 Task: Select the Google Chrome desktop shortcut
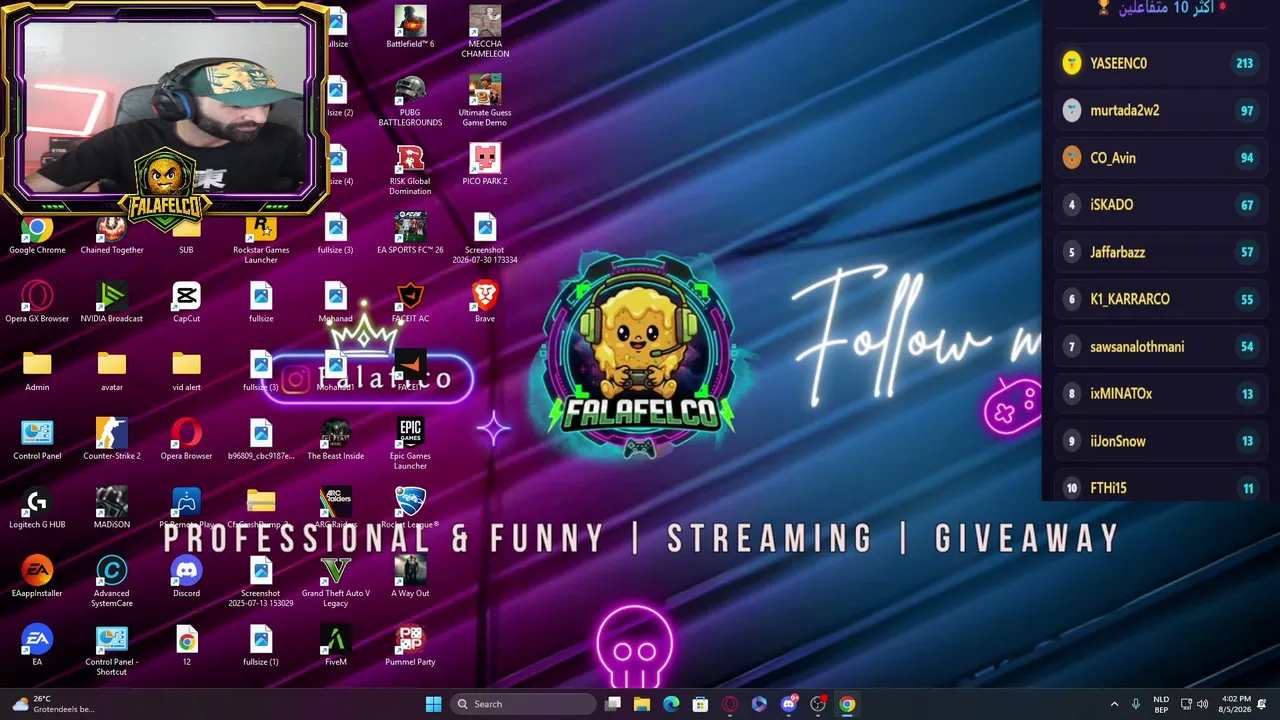coord(37,234)
